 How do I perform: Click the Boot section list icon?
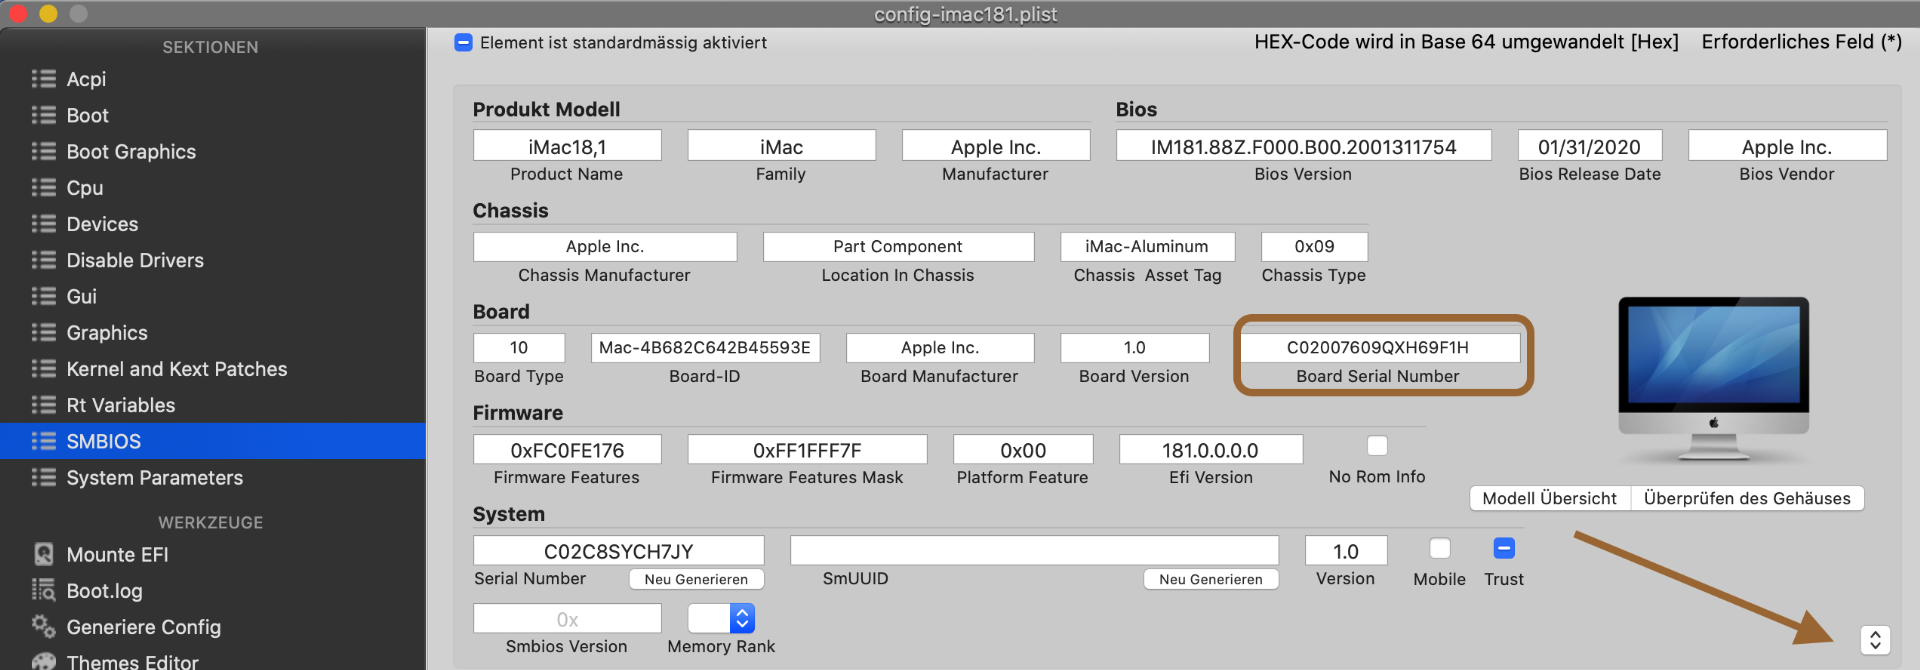point(43,115)
